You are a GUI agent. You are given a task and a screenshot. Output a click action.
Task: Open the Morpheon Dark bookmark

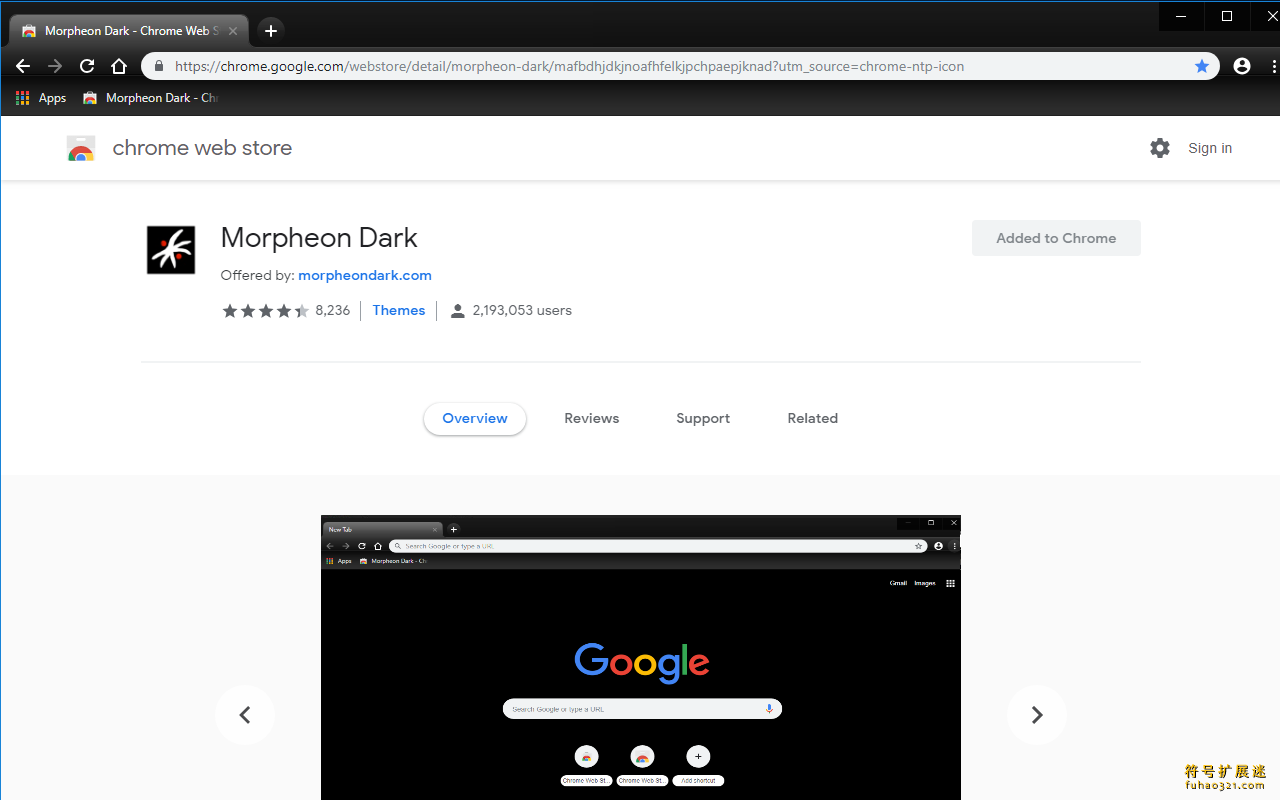click(150, 98)
